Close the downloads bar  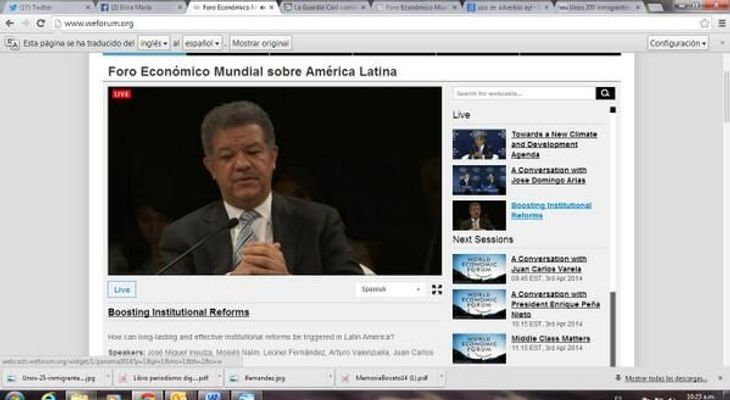(721, 378)
